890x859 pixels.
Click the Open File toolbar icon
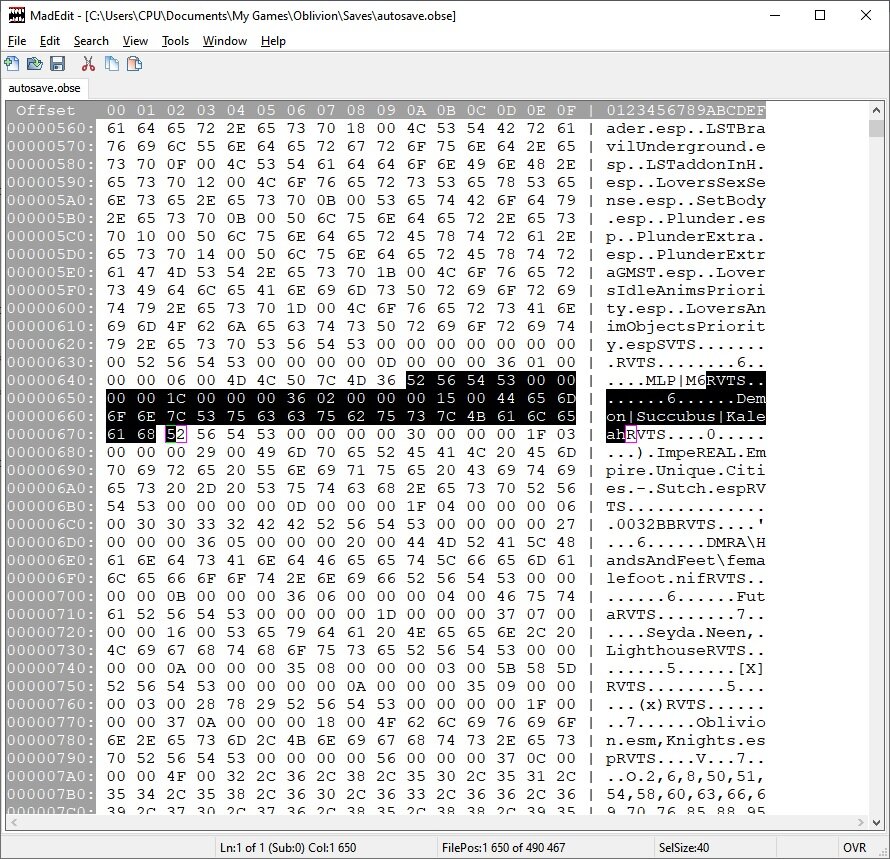click(35, 64)
